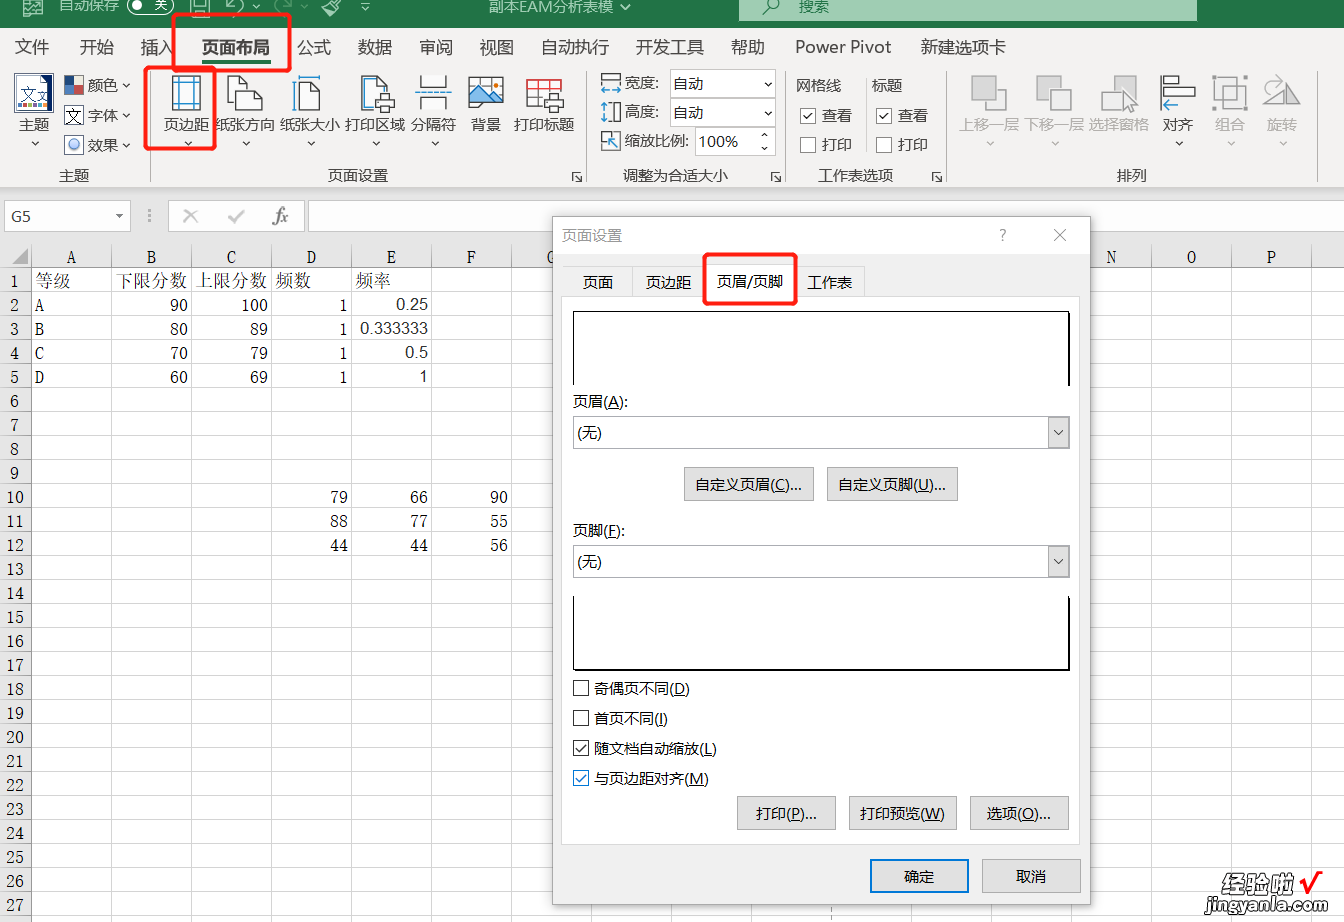Toggle the 自动保存 autosave switch
1344x922 pixels.
click(x=150, y=6)
